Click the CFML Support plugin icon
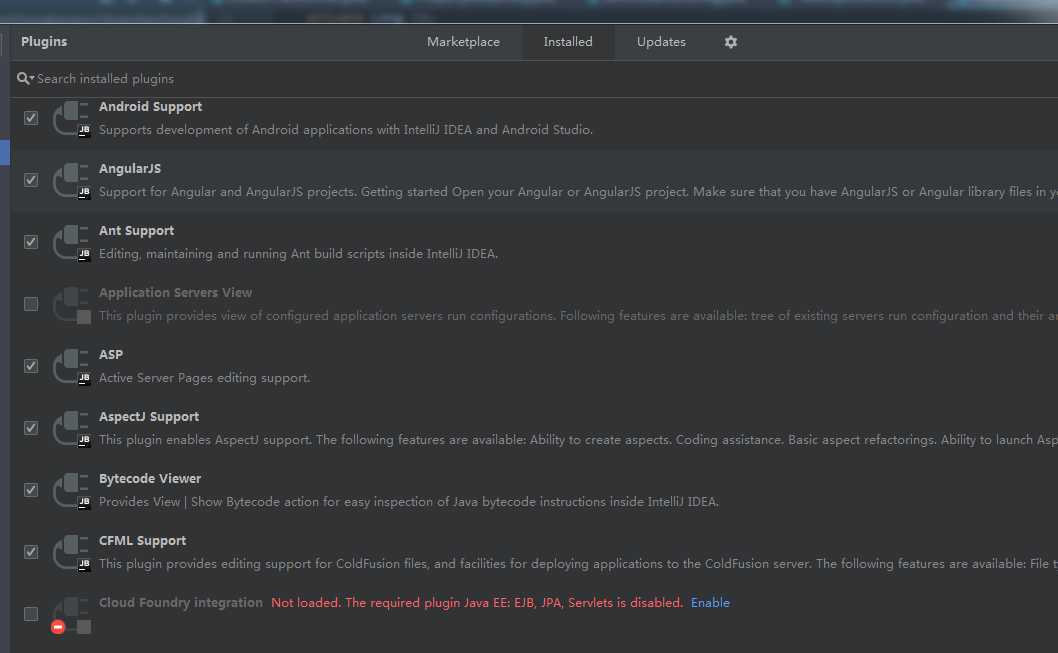1058x653 pixels. tap(72, 553)
